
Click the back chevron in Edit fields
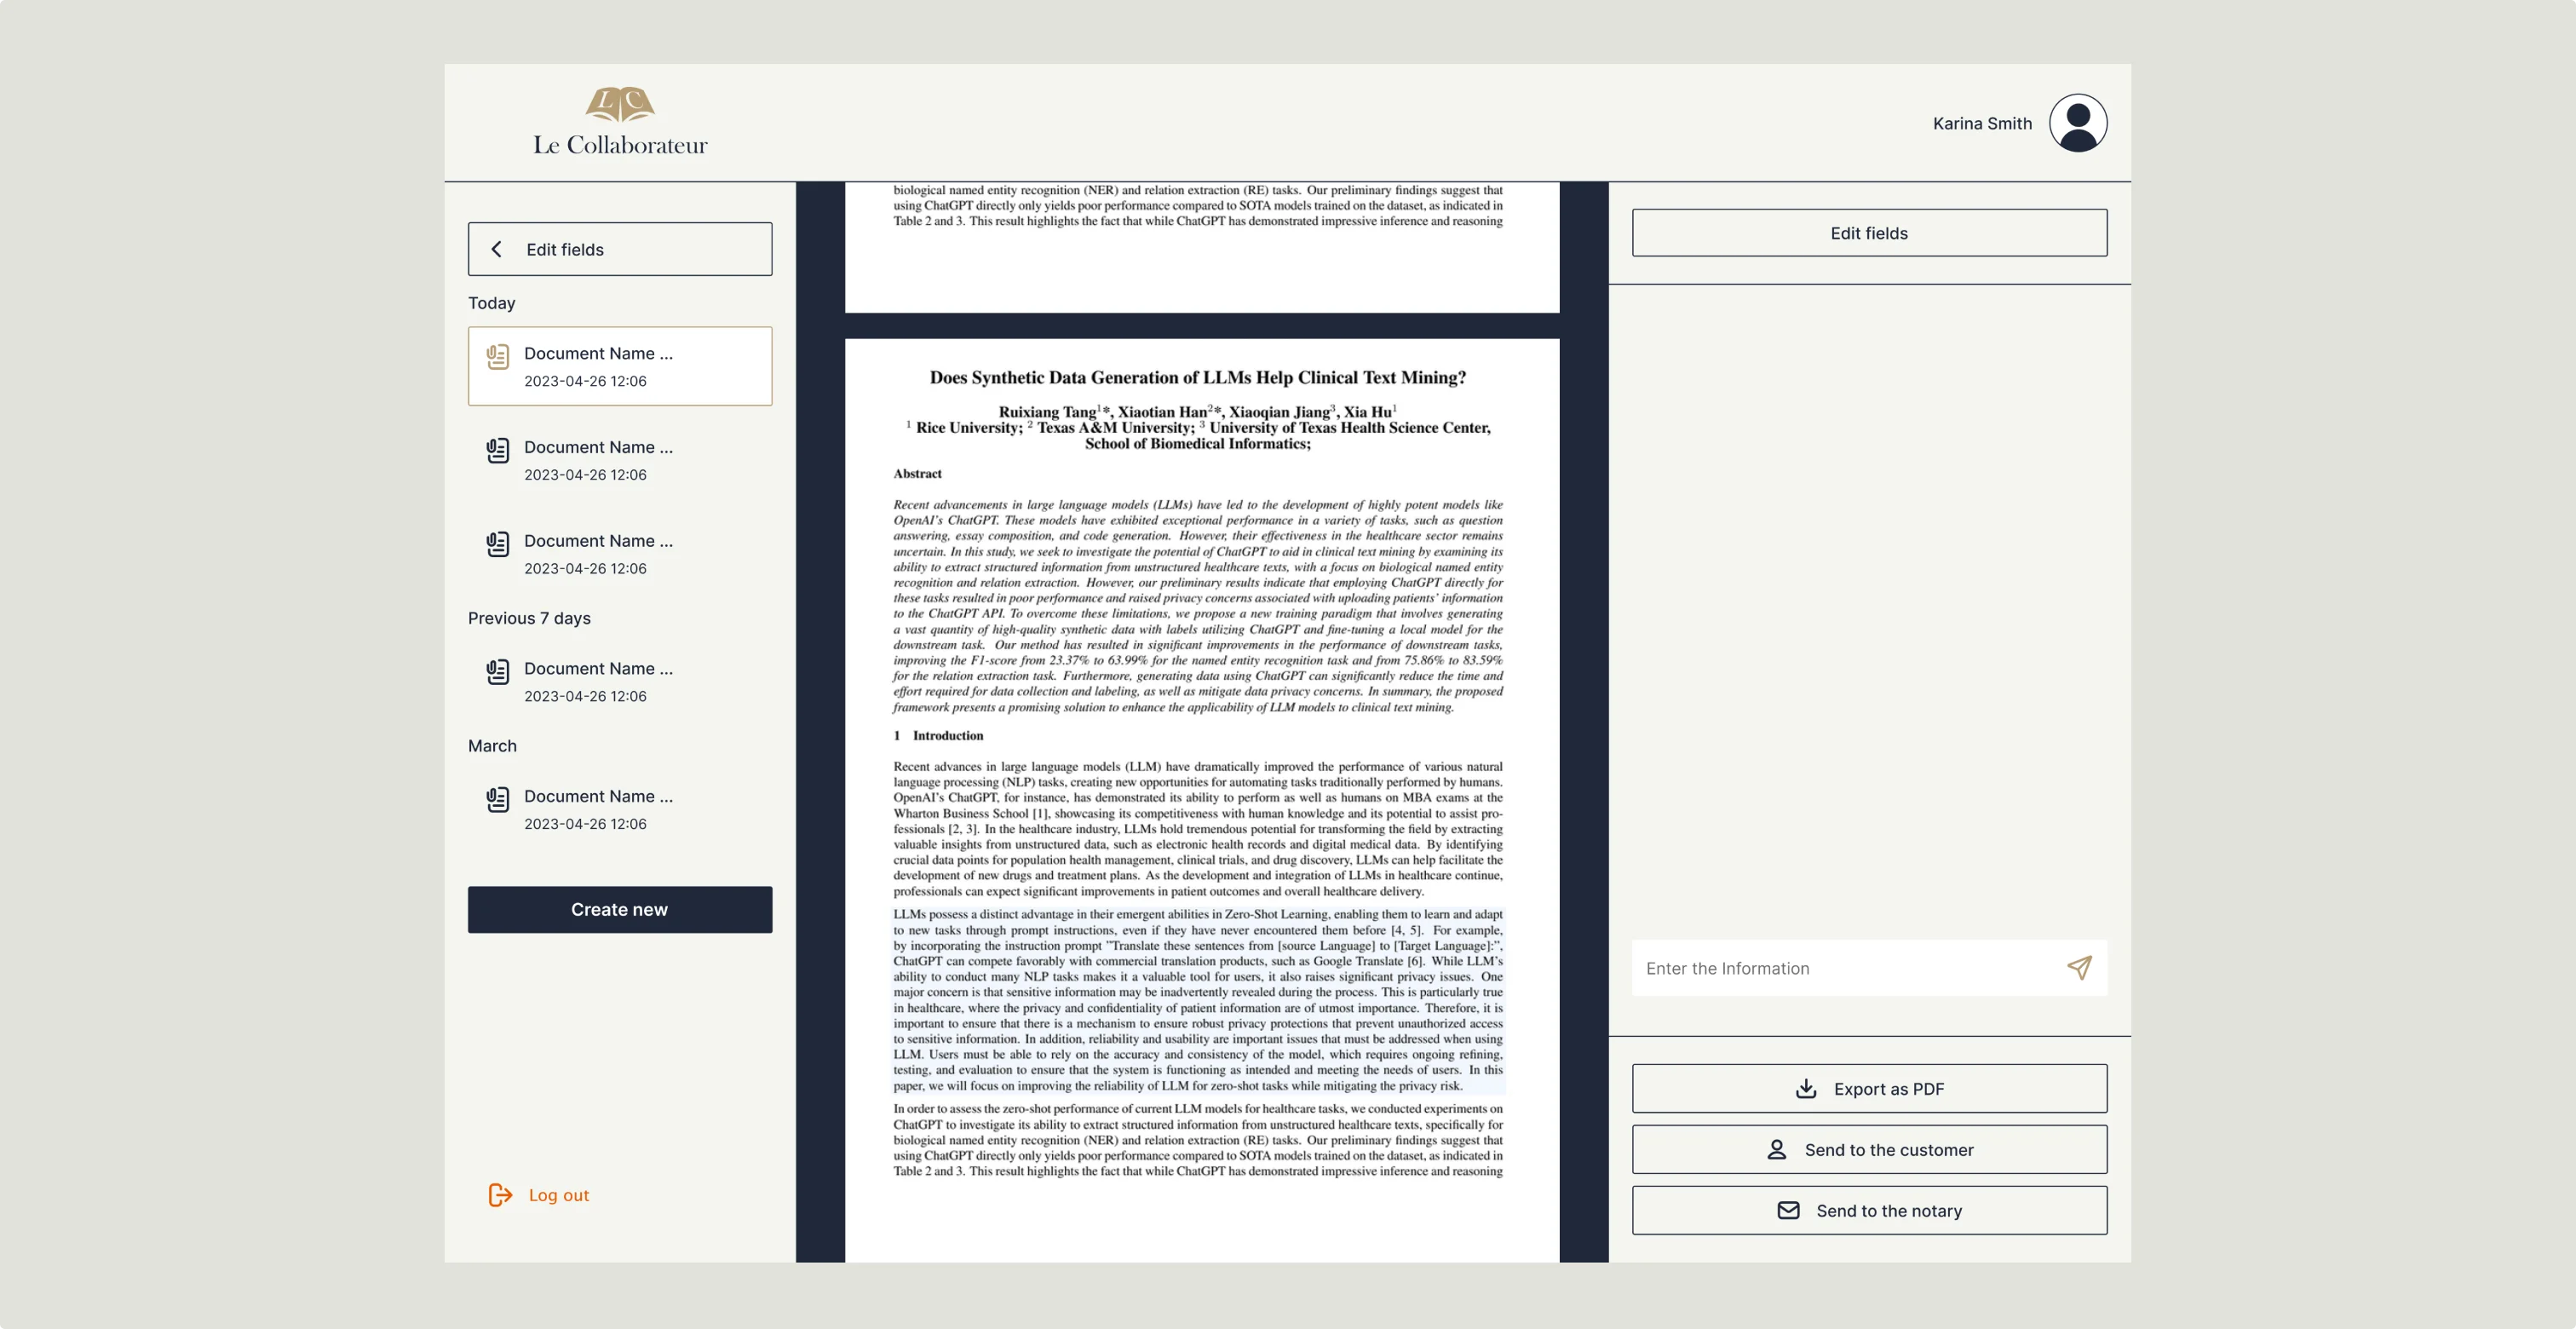(496, 249)
